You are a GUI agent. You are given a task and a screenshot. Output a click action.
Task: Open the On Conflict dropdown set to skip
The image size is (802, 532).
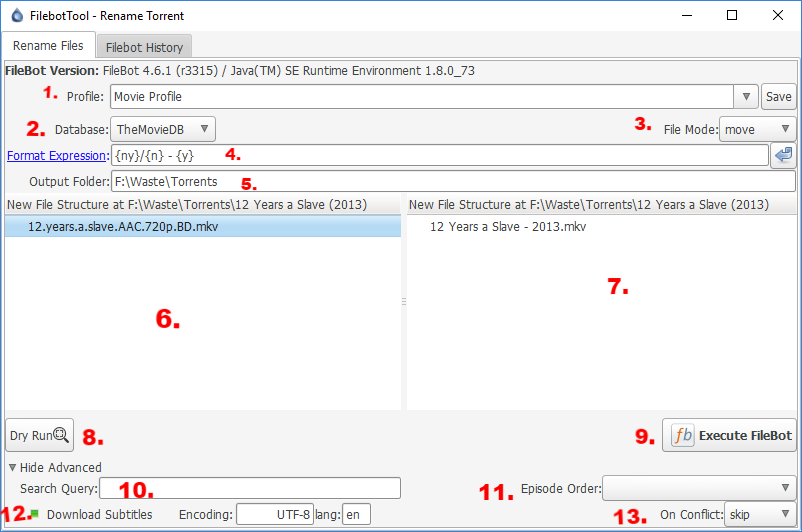point(760,514)
